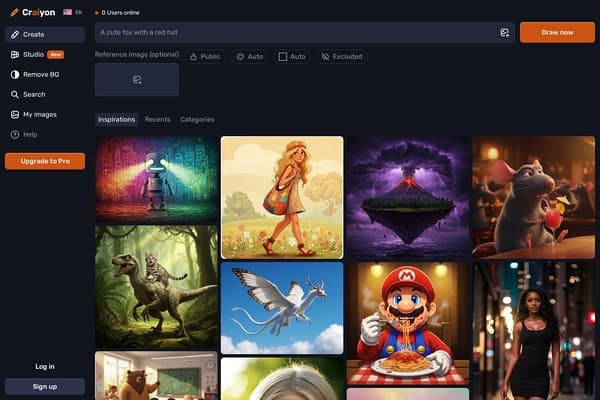This screenshot has height=400, width=600.
Task: Click the Reference image (optional) label
Action: 137,54
